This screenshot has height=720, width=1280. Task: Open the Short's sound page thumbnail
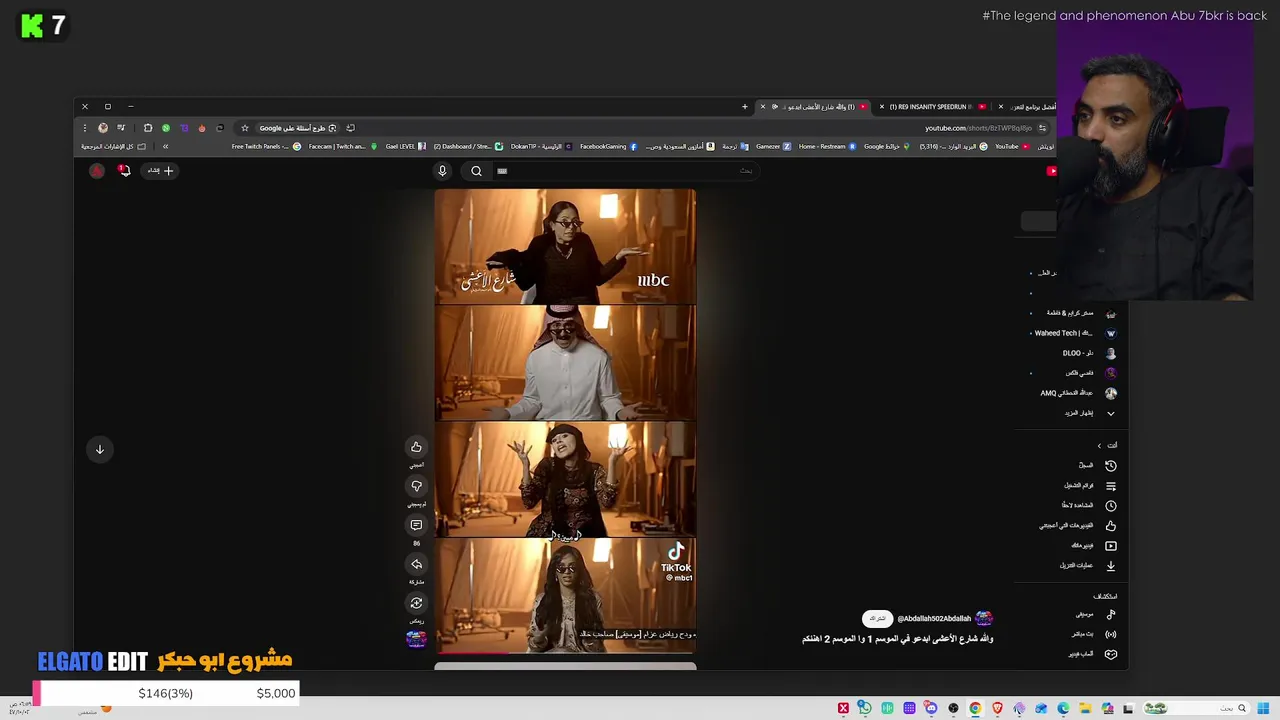416,639
